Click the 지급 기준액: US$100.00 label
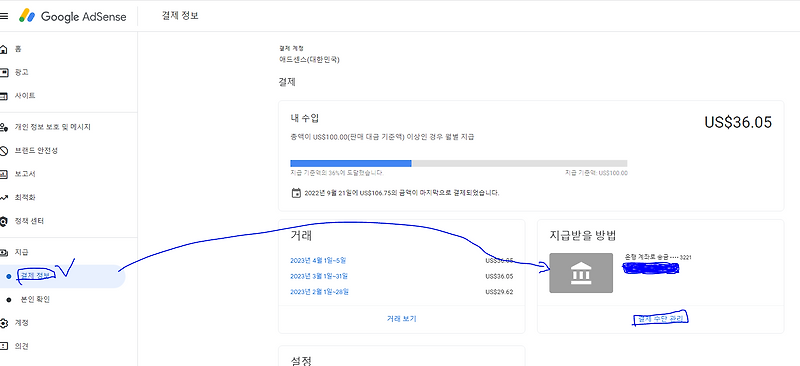 coord(596,173)
